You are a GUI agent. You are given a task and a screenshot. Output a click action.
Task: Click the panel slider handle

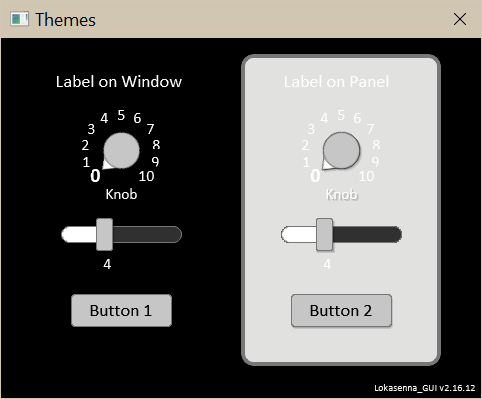point(324,234)
